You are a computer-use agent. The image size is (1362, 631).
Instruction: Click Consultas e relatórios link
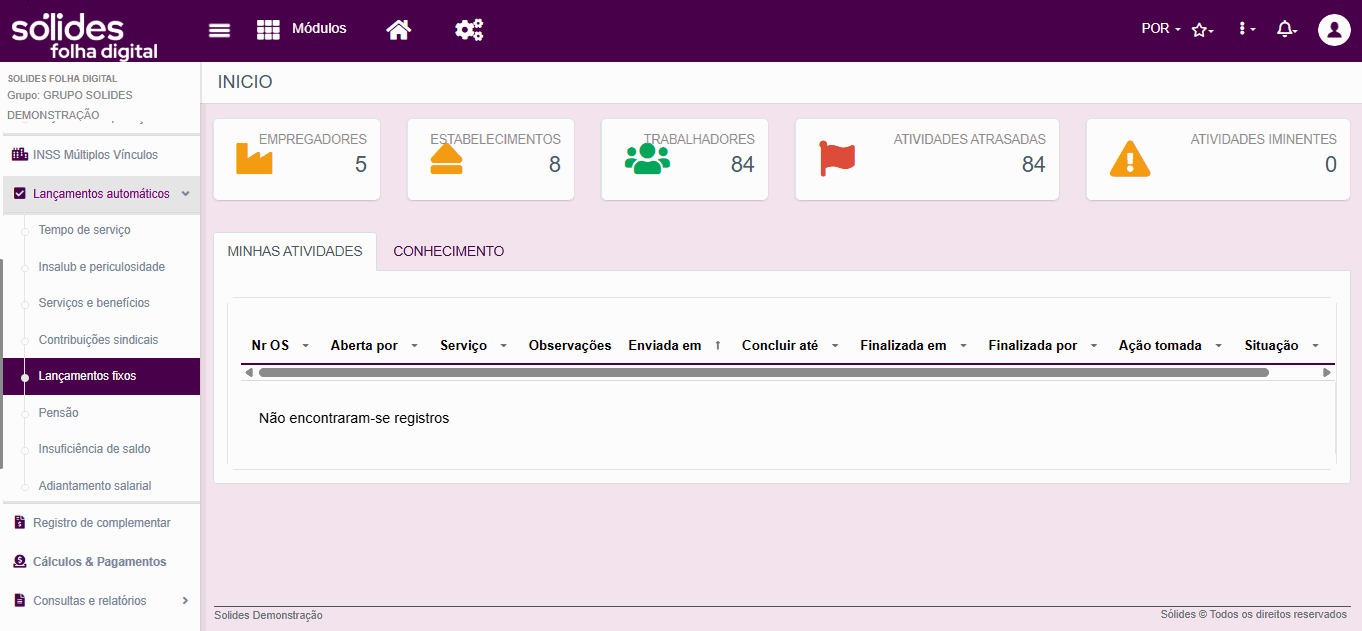[x=90, y=601]
